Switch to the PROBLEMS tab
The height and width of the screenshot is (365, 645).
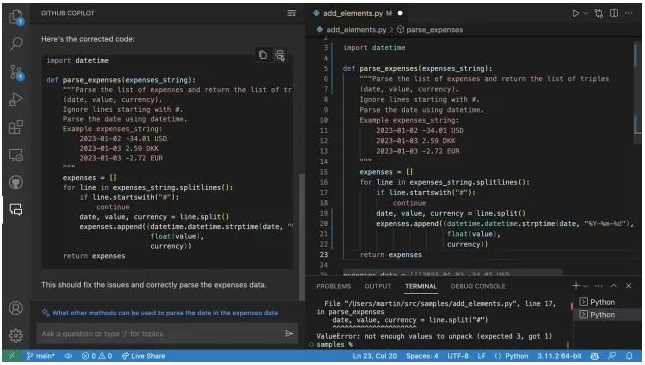pyautogui.click(x=334, y=286)
